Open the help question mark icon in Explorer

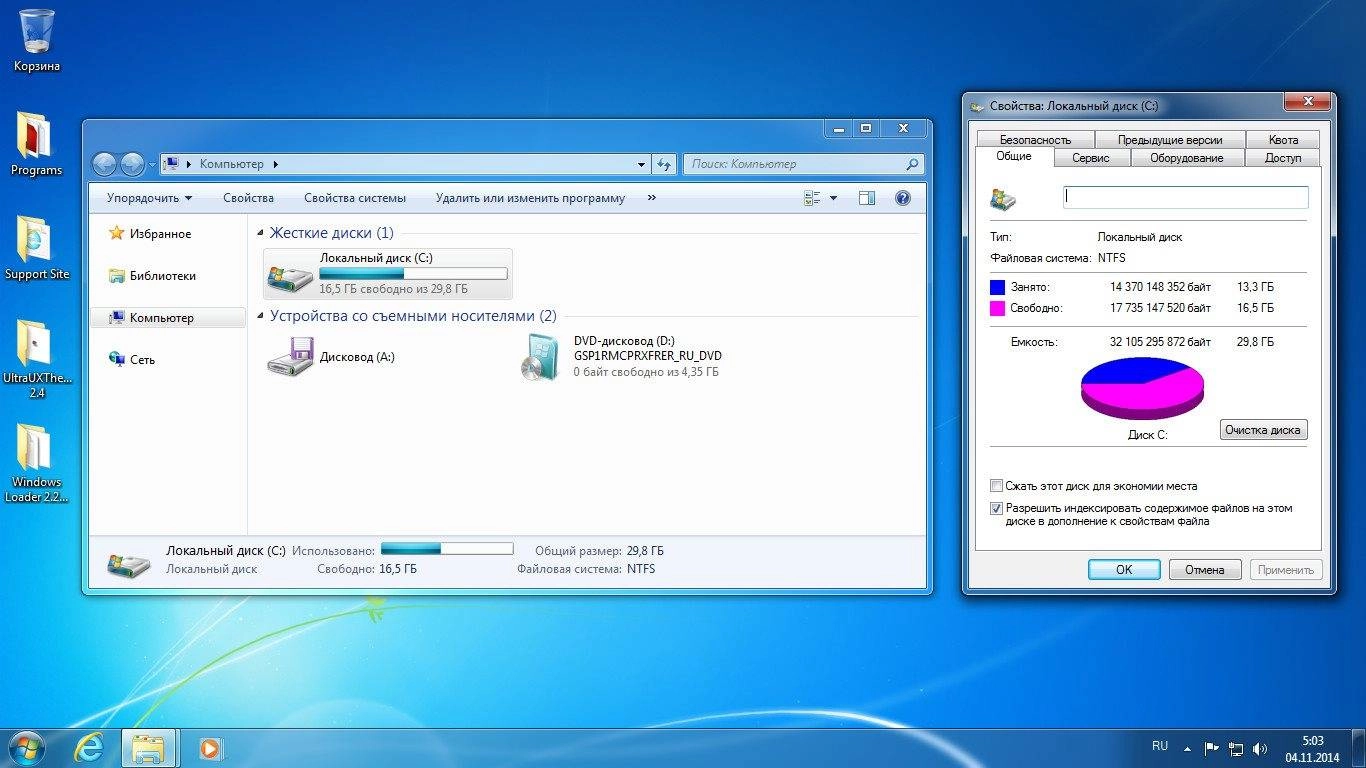pos(902,197)
